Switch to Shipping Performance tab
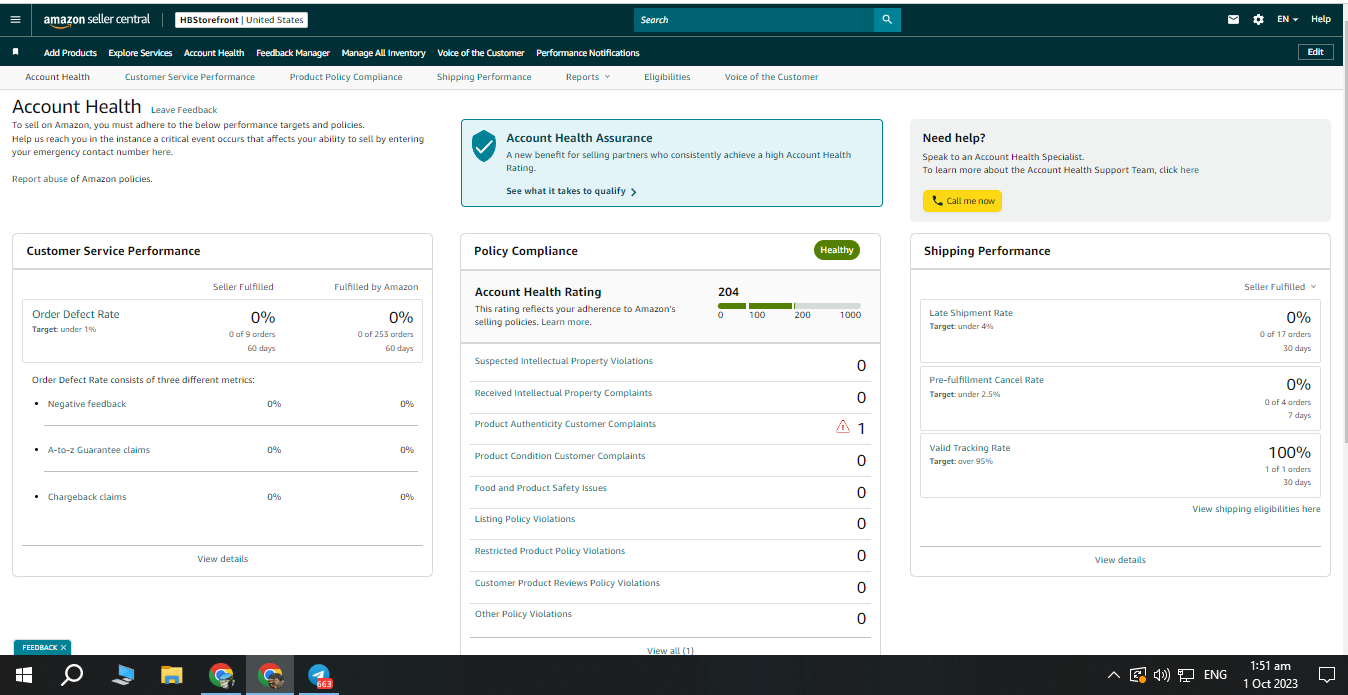 tap(484, 77)
